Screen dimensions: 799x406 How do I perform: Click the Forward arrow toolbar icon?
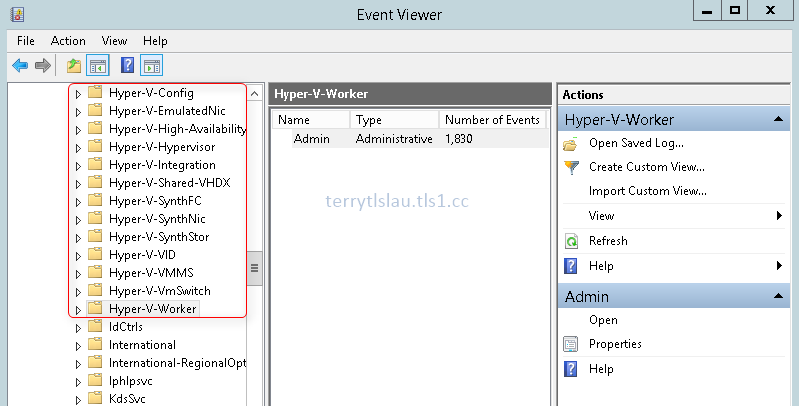click(x=43, y=65)
